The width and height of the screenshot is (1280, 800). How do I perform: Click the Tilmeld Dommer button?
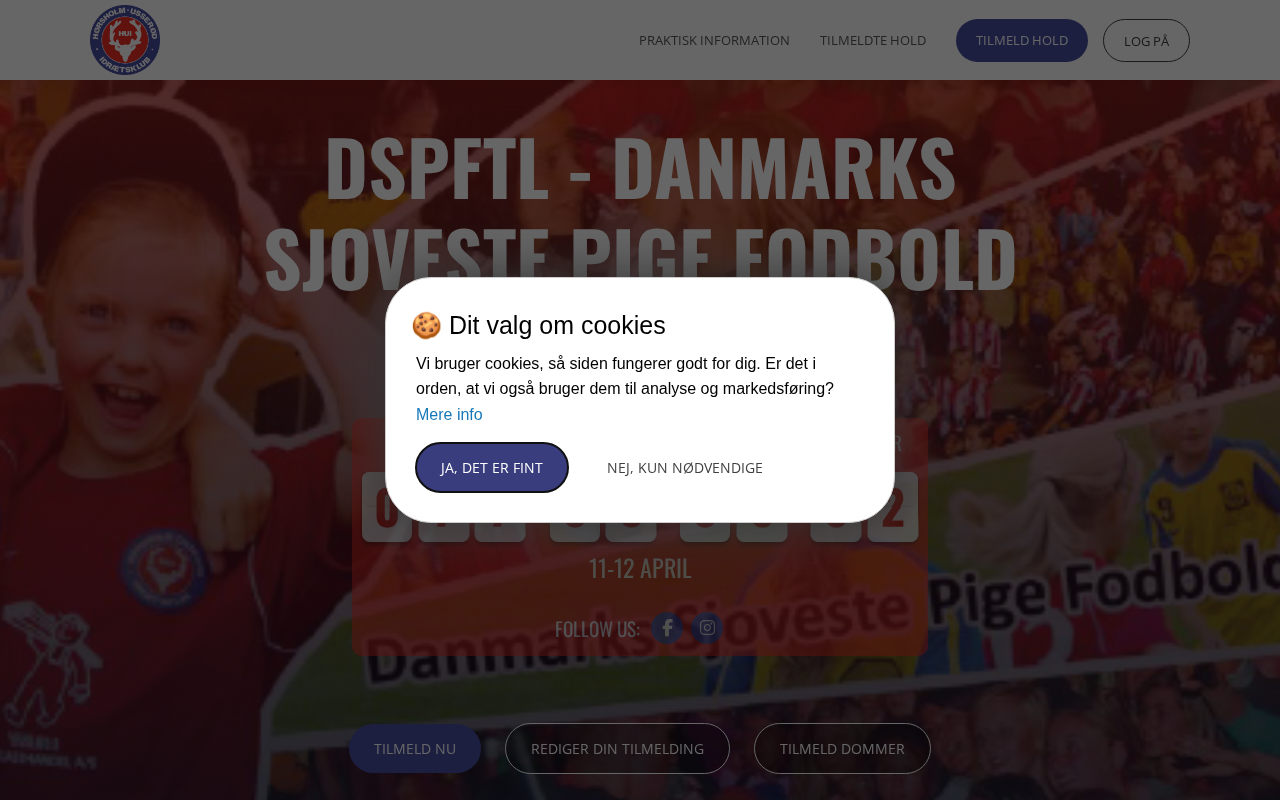(842, 748)
